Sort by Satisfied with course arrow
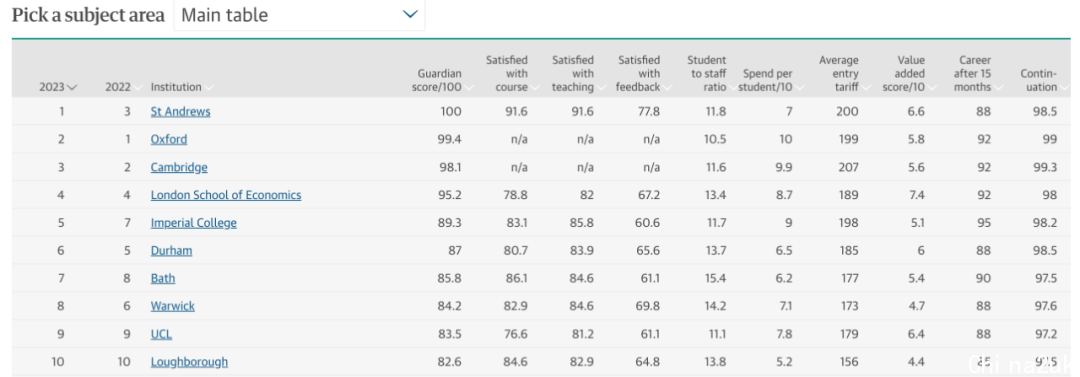Image resolution: width=1080 pixels, height=377 pixels. pyautogui.click(x=534, y=88)
